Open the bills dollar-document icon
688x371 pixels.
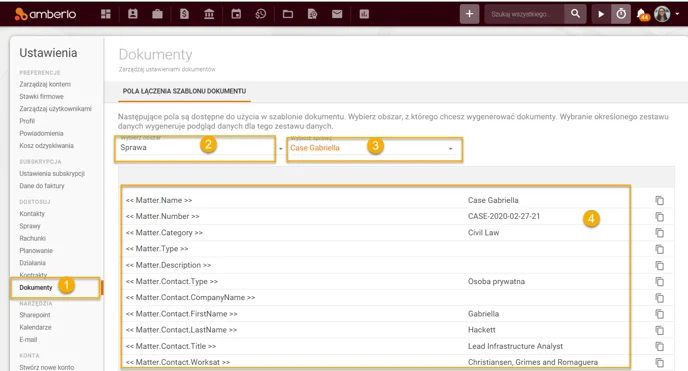click(x=184, y=14)
